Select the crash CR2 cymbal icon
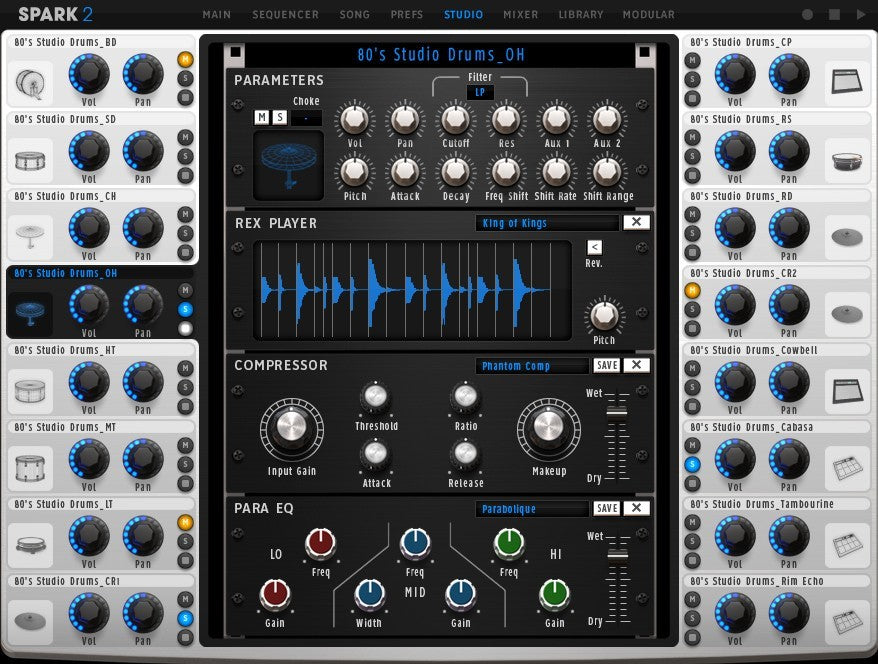This screenshot has height=664, width=878. 847,314
